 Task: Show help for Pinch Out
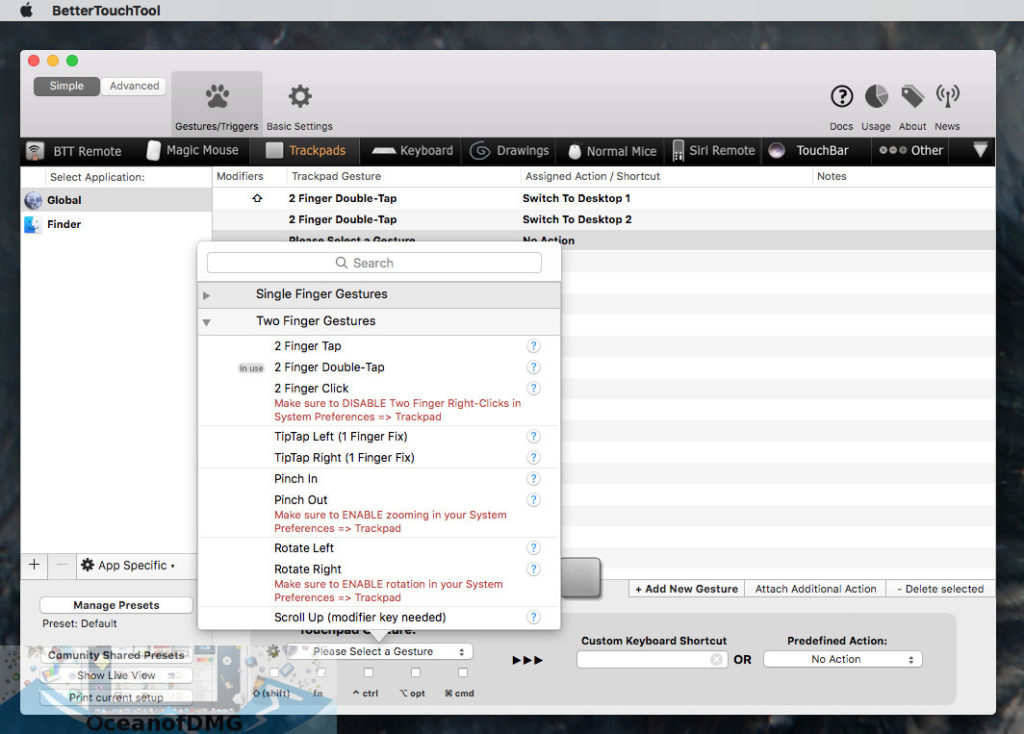pyautogui.click(x=534, y=500)
